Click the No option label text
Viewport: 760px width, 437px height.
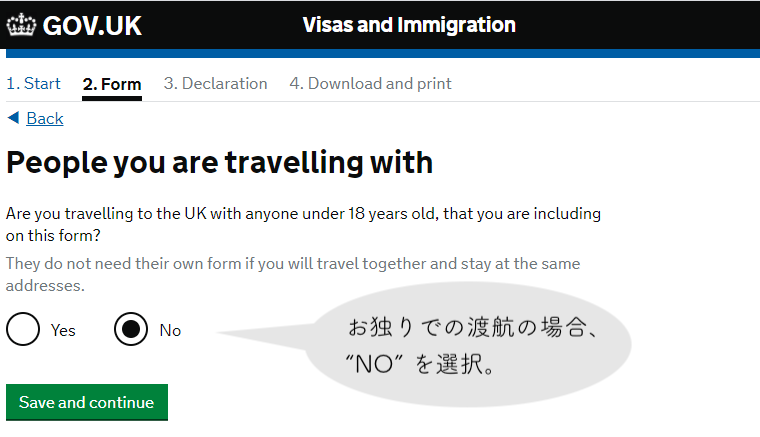point(170,330)
